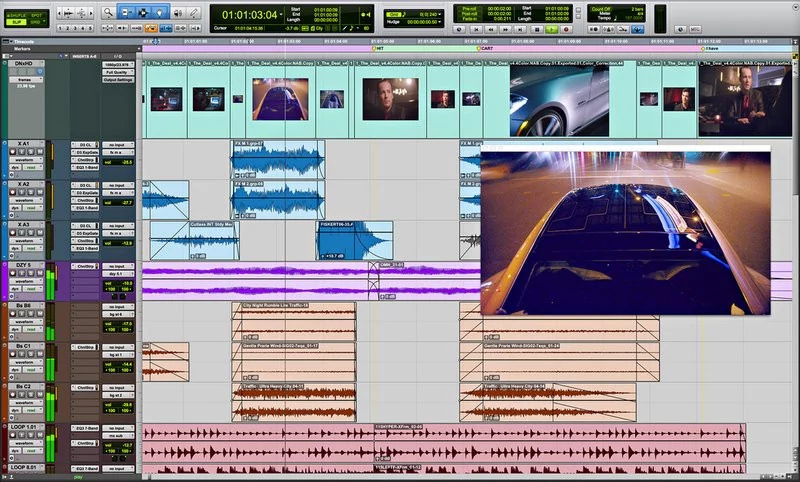800x482 pixels.
Task: Click the Rewind transport button
Action: click(491, 30)
